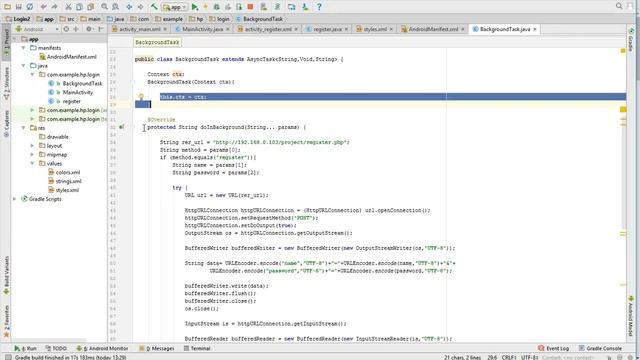The width and height of the screenshot is (640, 360).
Task: Select the drawable folder
Action: coord(53,137)
